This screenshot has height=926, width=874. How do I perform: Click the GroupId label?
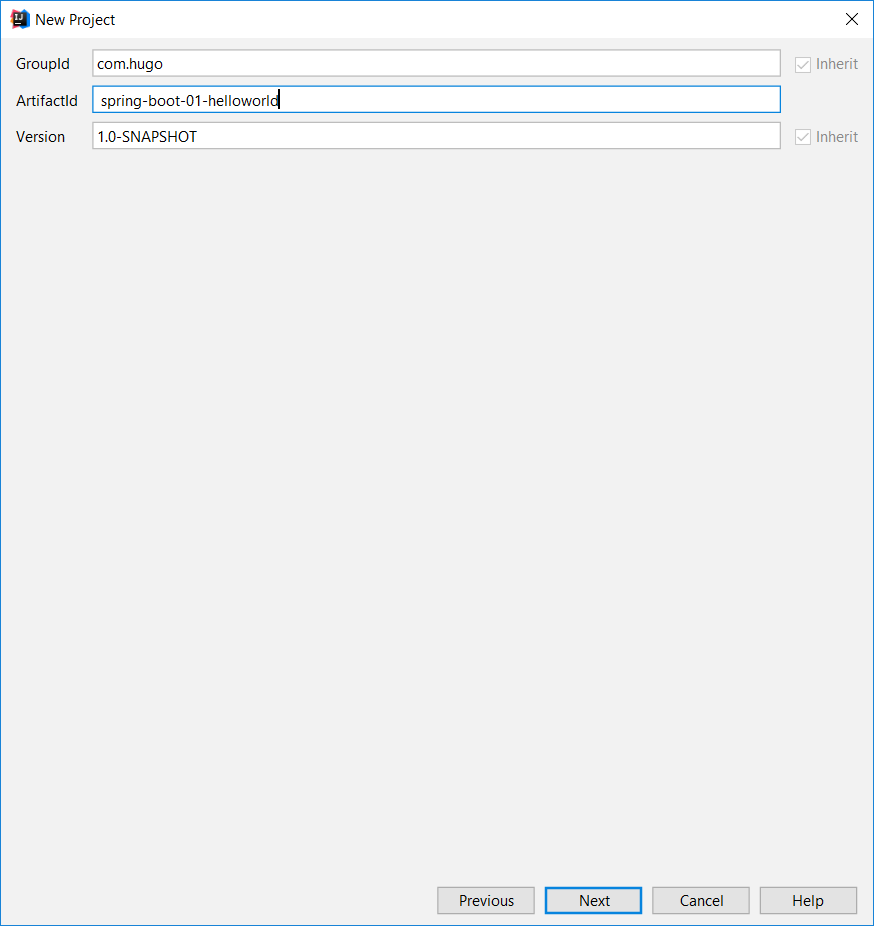tap(43, 64)
